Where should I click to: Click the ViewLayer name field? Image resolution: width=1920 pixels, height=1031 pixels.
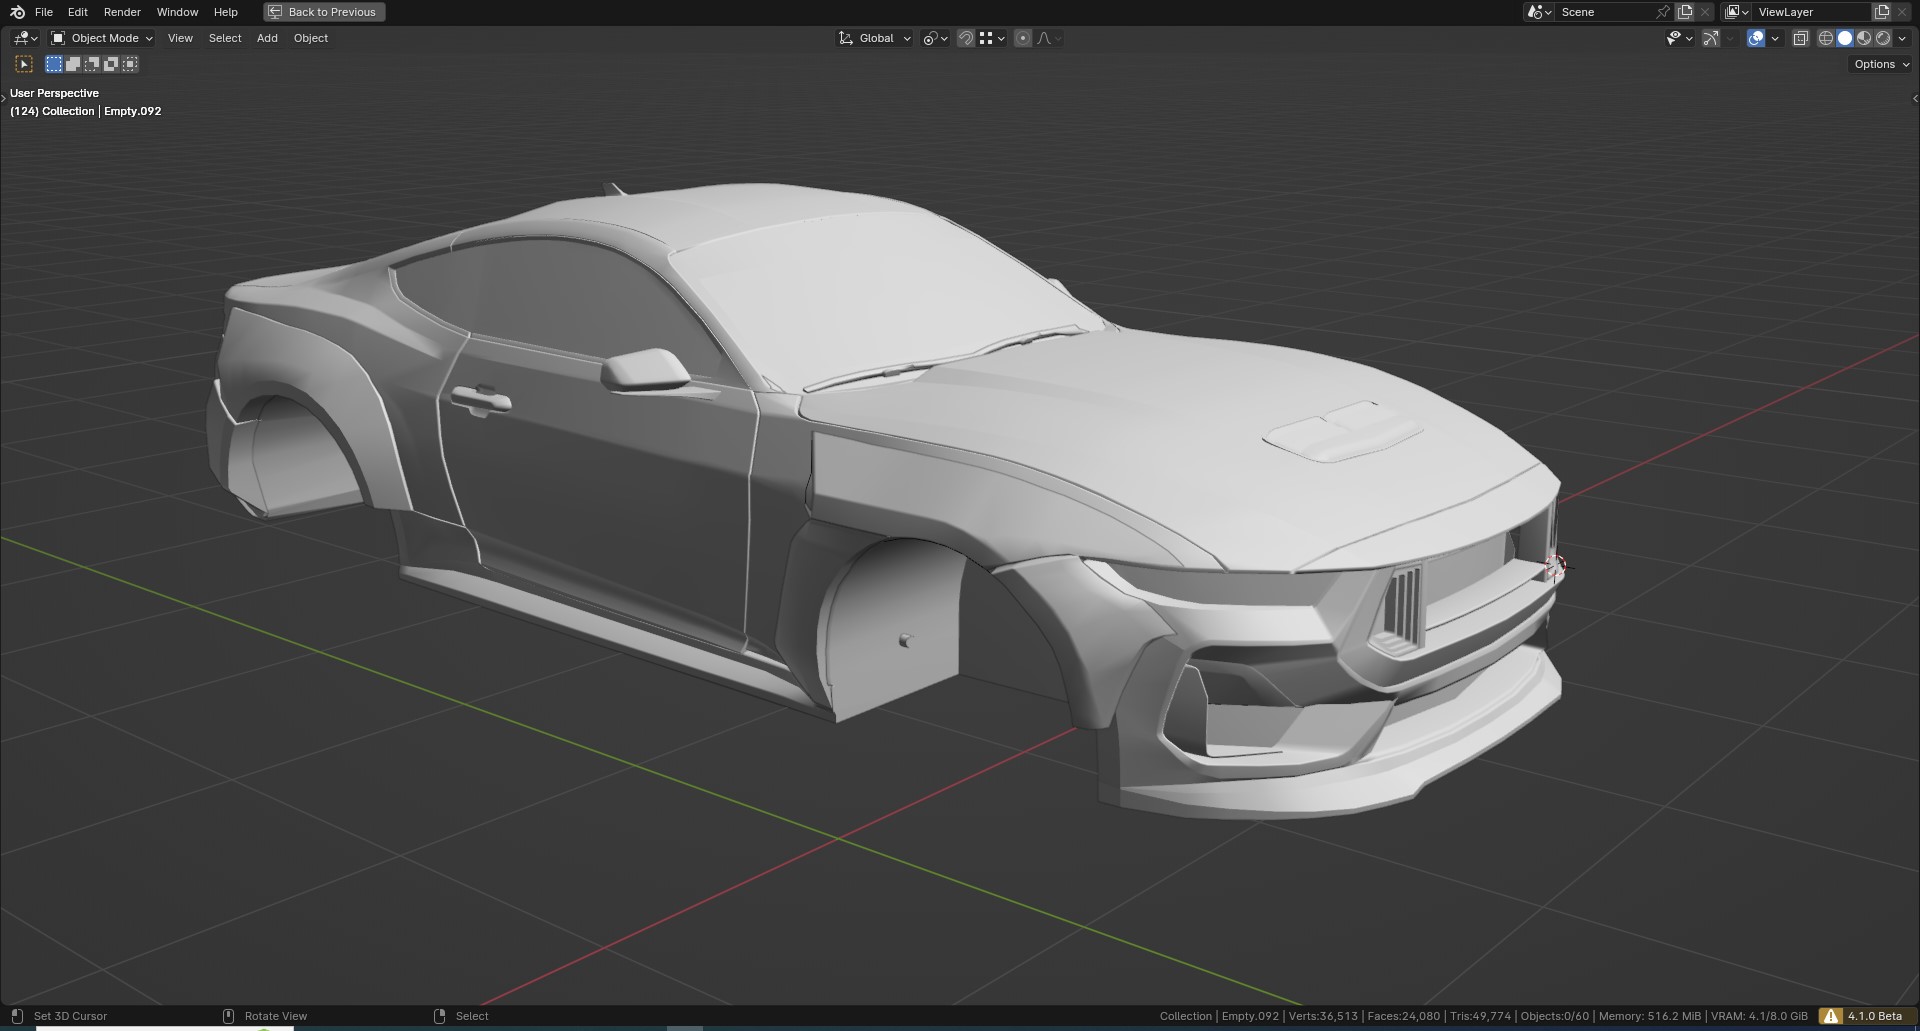1812,12
